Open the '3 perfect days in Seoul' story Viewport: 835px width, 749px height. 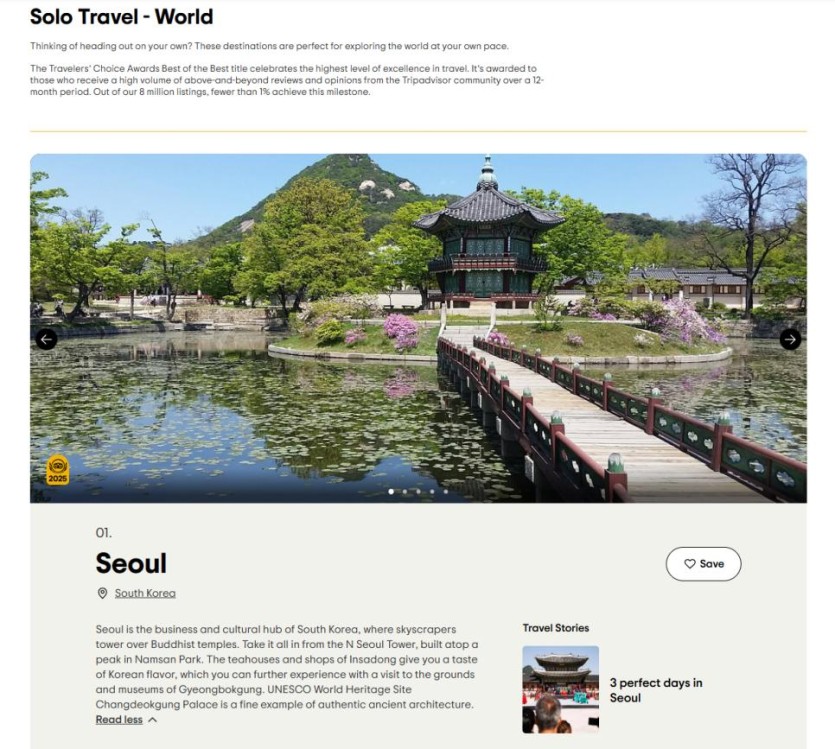click(x=655, y=690)
